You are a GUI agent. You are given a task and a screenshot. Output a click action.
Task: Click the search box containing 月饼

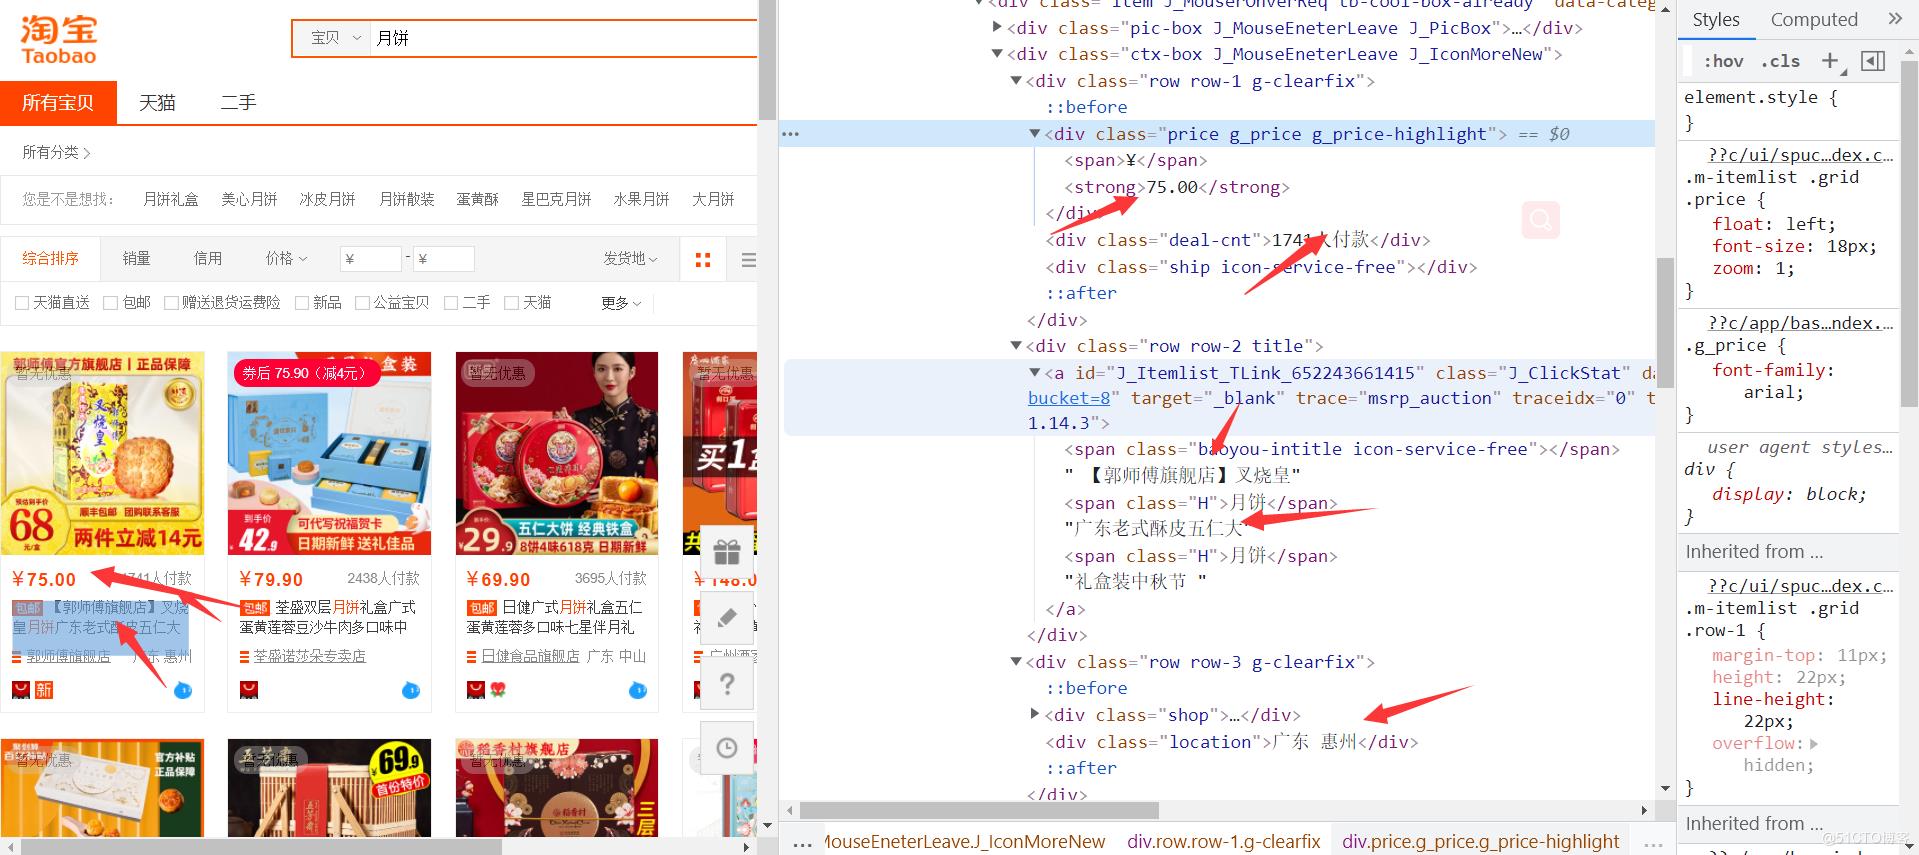[563, 38]
